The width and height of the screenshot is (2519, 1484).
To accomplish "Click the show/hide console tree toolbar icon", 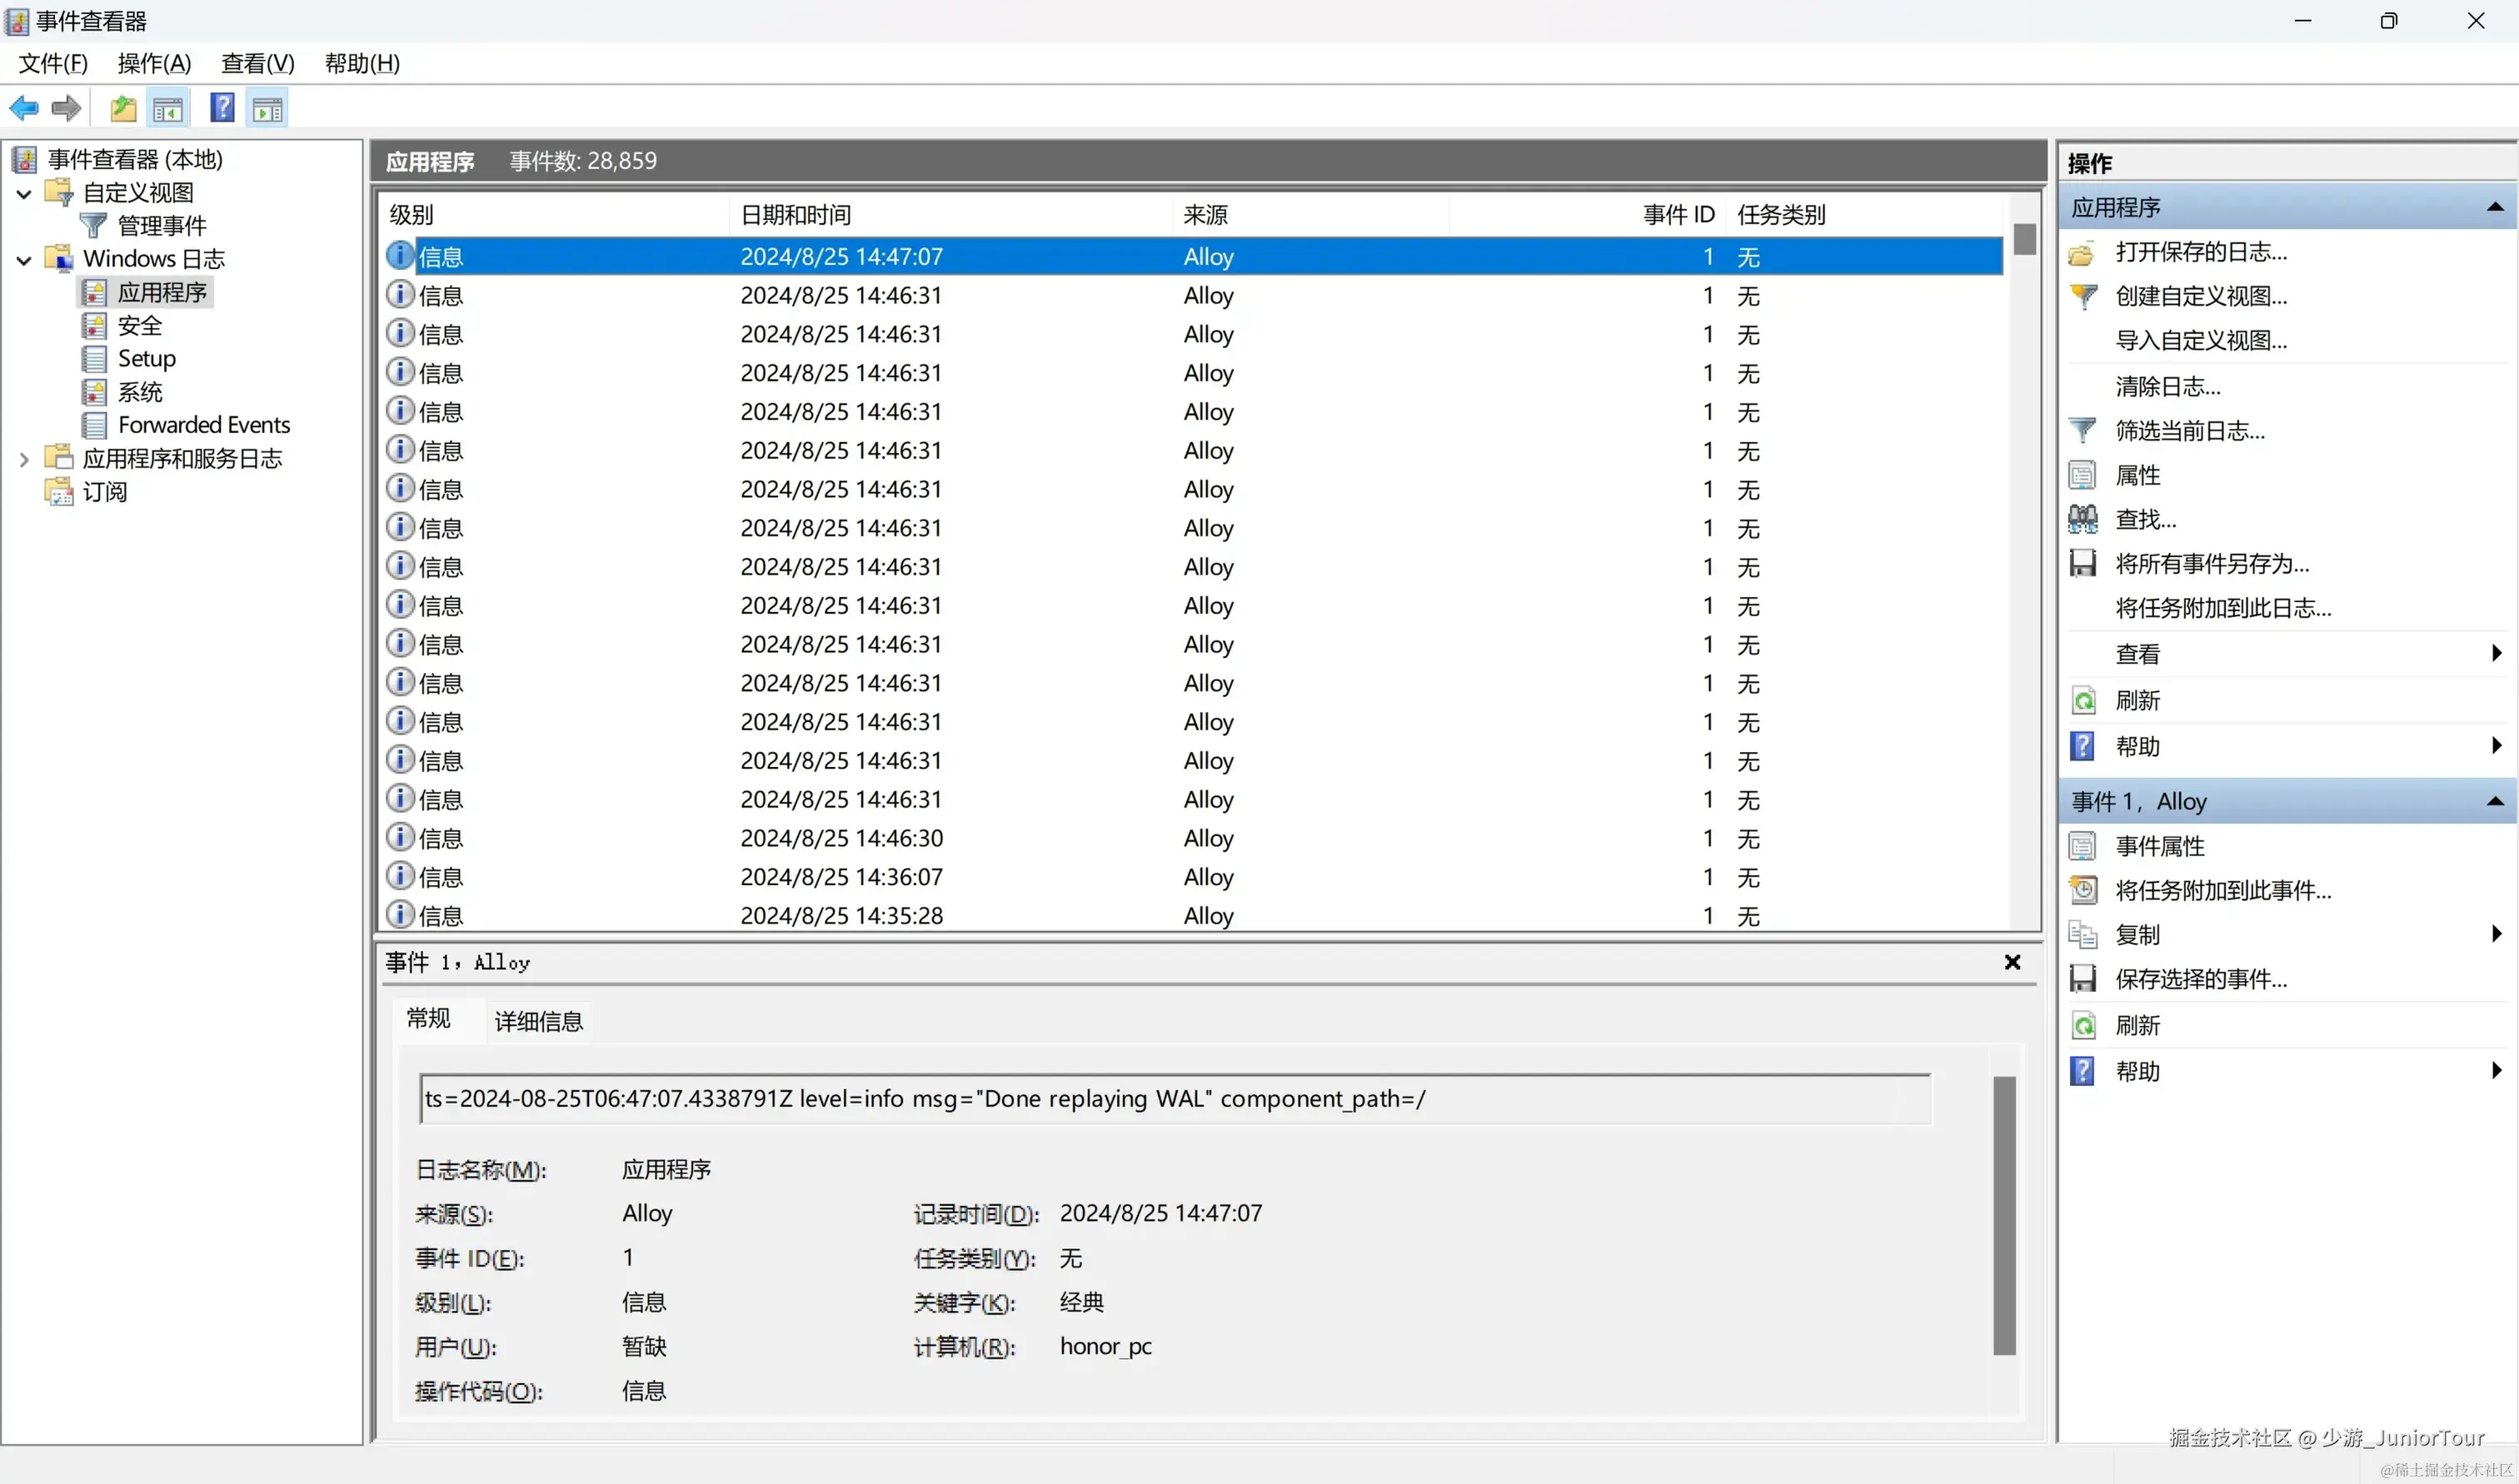I will tap(168, 108).
